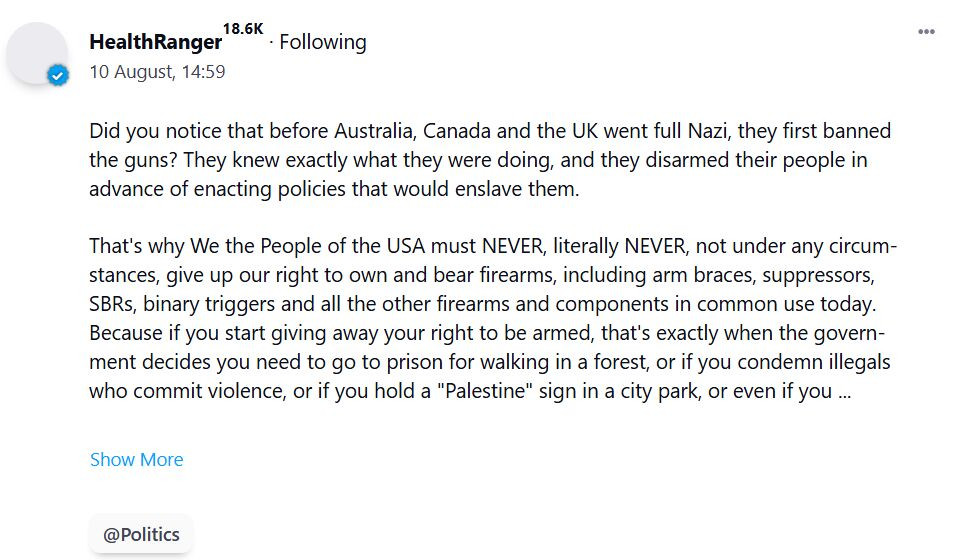Image resolution: width=964 pixels, height=560 pixels.
Task: Click the line starting "who commit violence"
Action: pyautogui.click(x=470, y=391)
